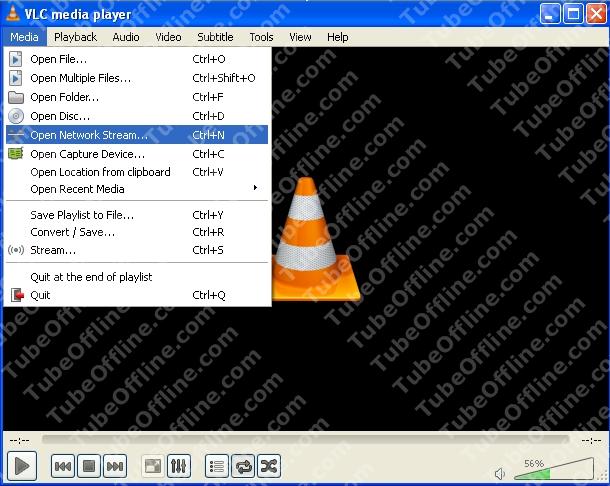The image size is (610, 486).
Task: Mute audio via speaker icon
Action: point(500,474)
